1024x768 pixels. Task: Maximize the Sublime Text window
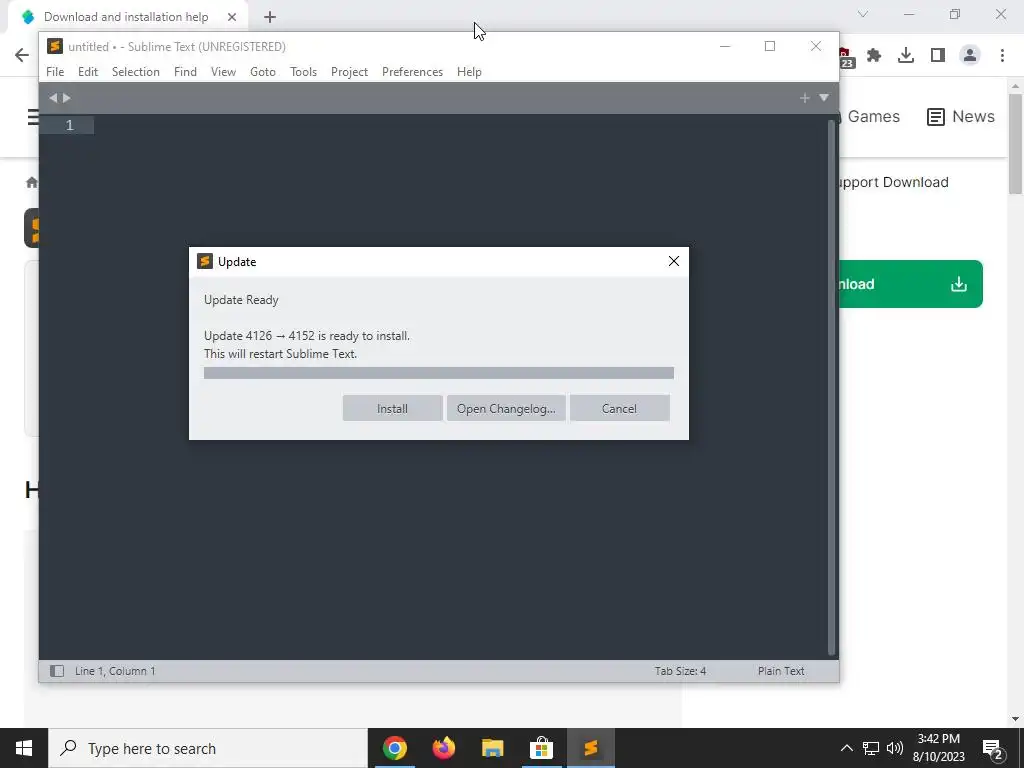770,46
